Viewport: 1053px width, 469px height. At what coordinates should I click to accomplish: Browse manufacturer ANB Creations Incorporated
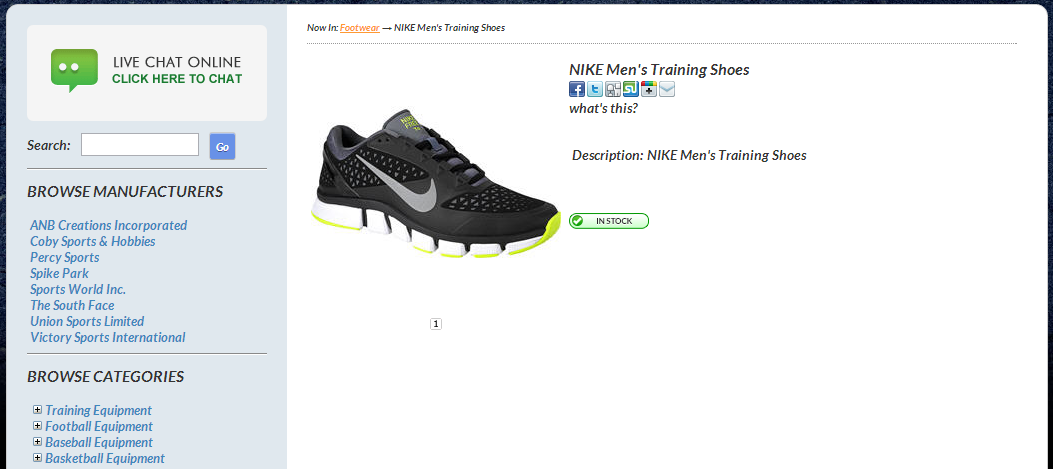point(109,225)
